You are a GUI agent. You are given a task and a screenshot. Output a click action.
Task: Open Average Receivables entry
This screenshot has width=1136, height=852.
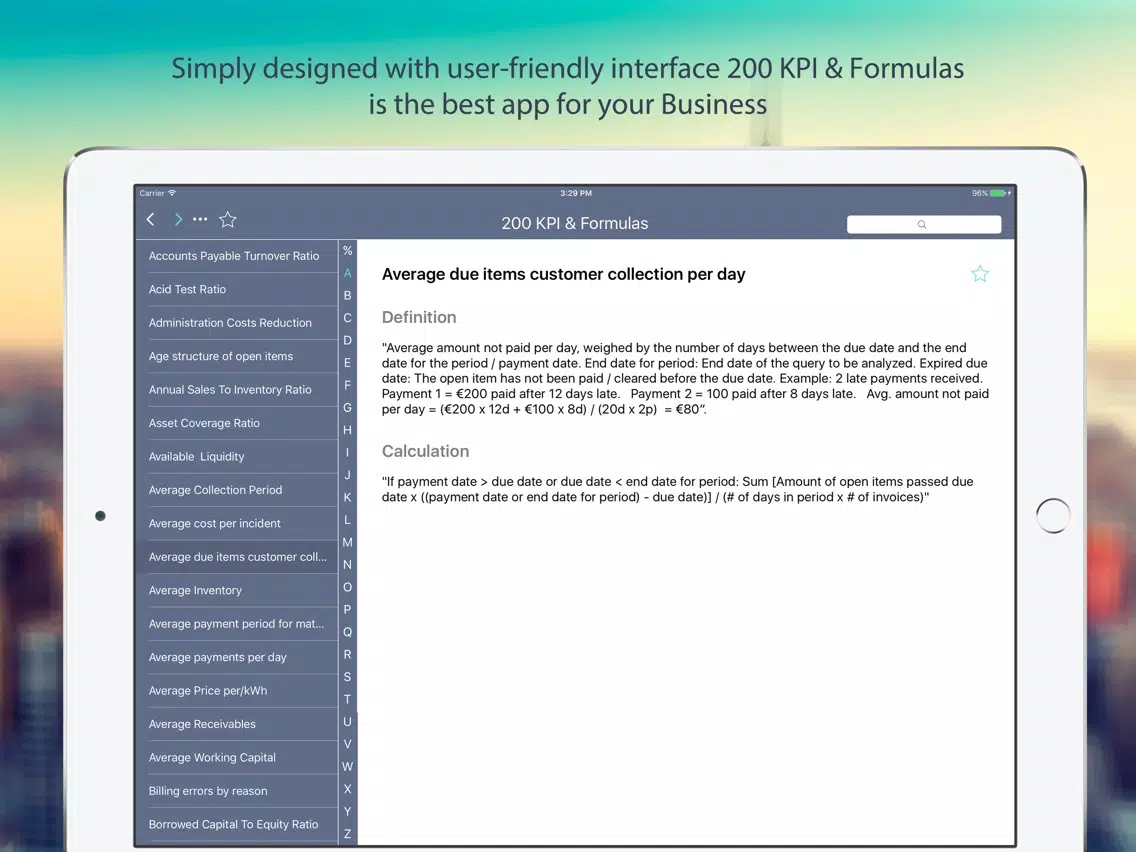click(x=236, y=724)
